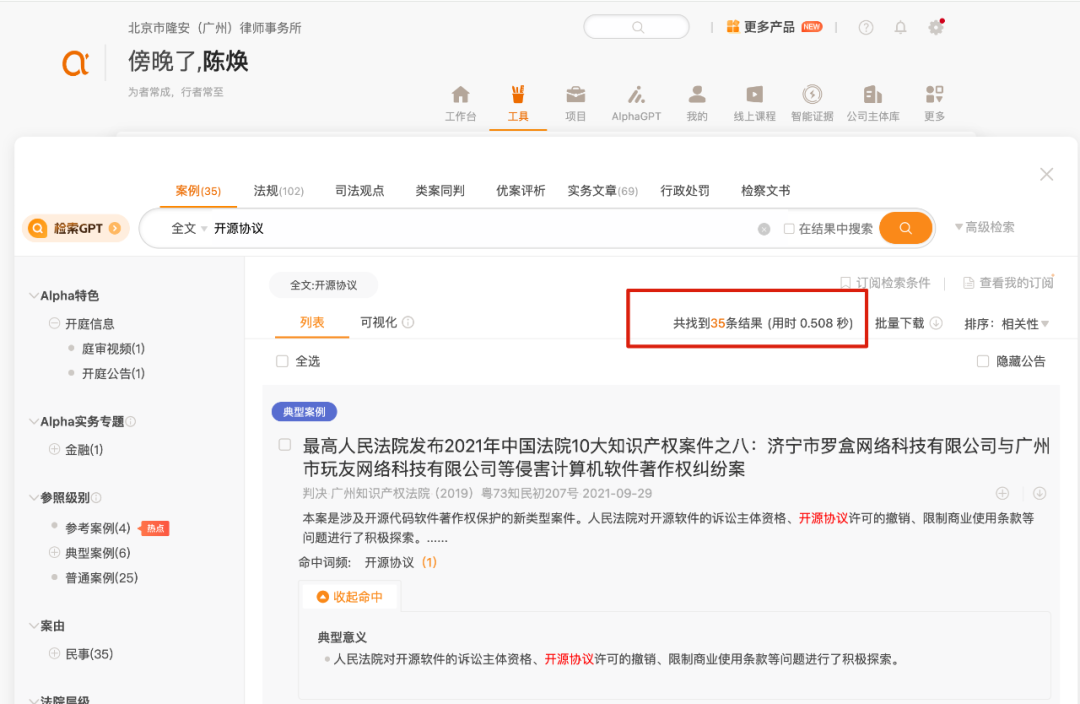
Task: Check the 全选 checkbox
Action: pyautogui.click(x=282, y=361)
